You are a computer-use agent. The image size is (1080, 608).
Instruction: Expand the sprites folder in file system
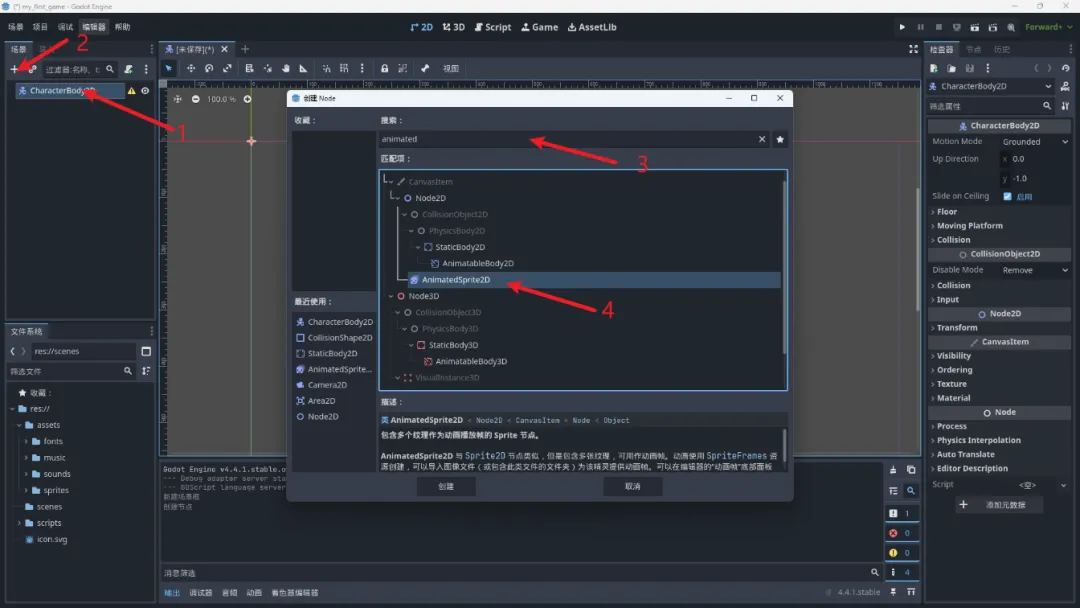[x=26, y=490]
